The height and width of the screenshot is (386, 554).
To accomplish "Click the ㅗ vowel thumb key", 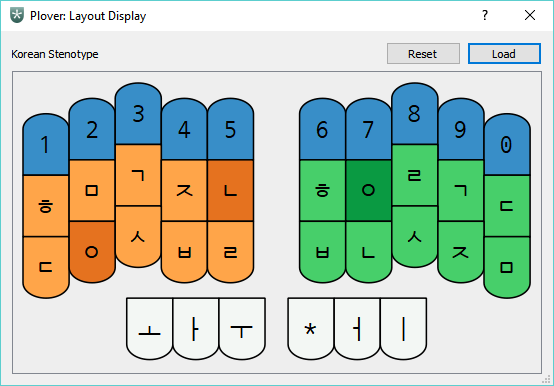I will coord(149,329).
